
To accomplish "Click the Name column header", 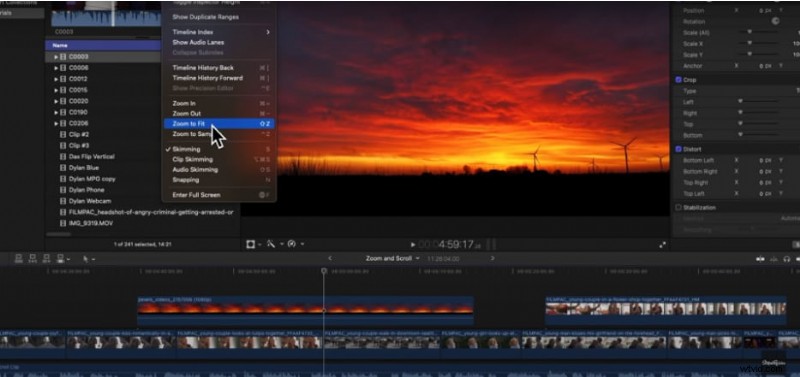I will [x=104, y=45].
